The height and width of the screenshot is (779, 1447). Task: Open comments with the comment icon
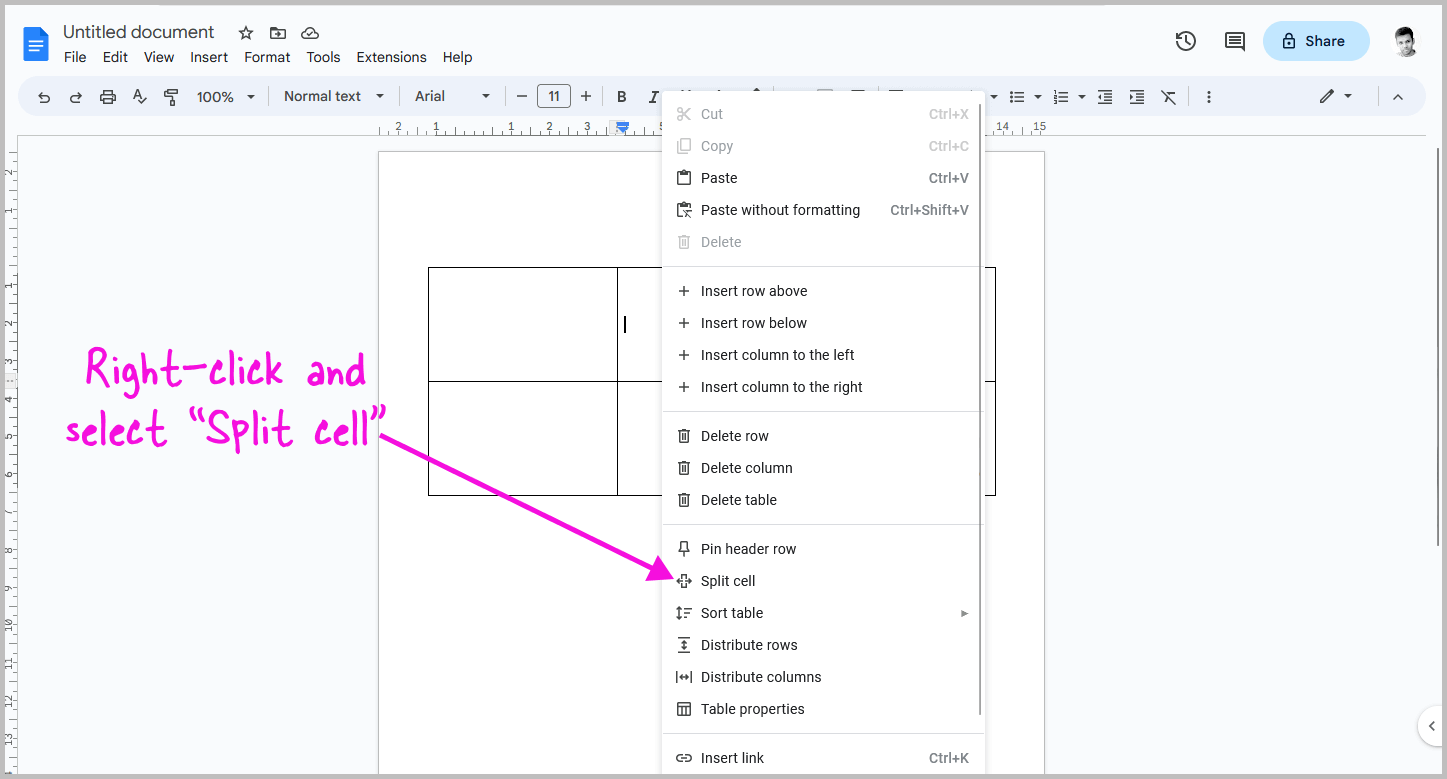click(x=1233, y=41)
